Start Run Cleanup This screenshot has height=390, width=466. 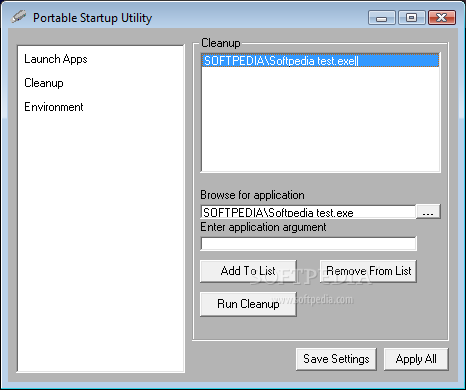(x=248, y=304)
